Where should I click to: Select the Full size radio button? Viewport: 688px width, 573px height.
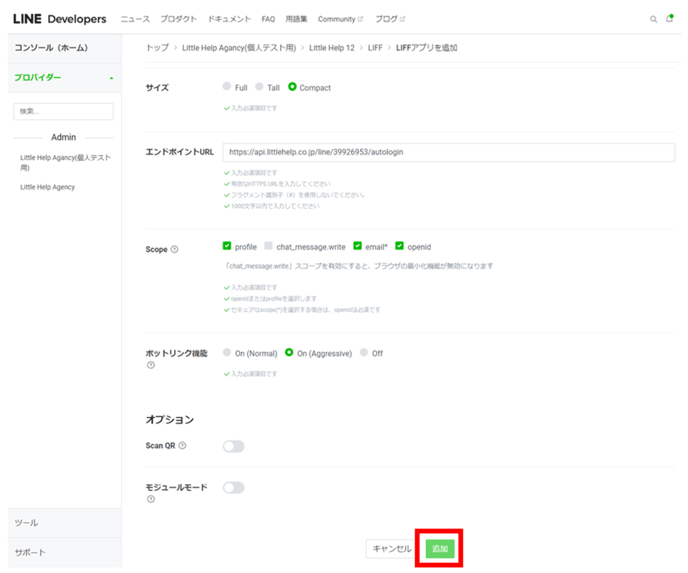[228, 87]
